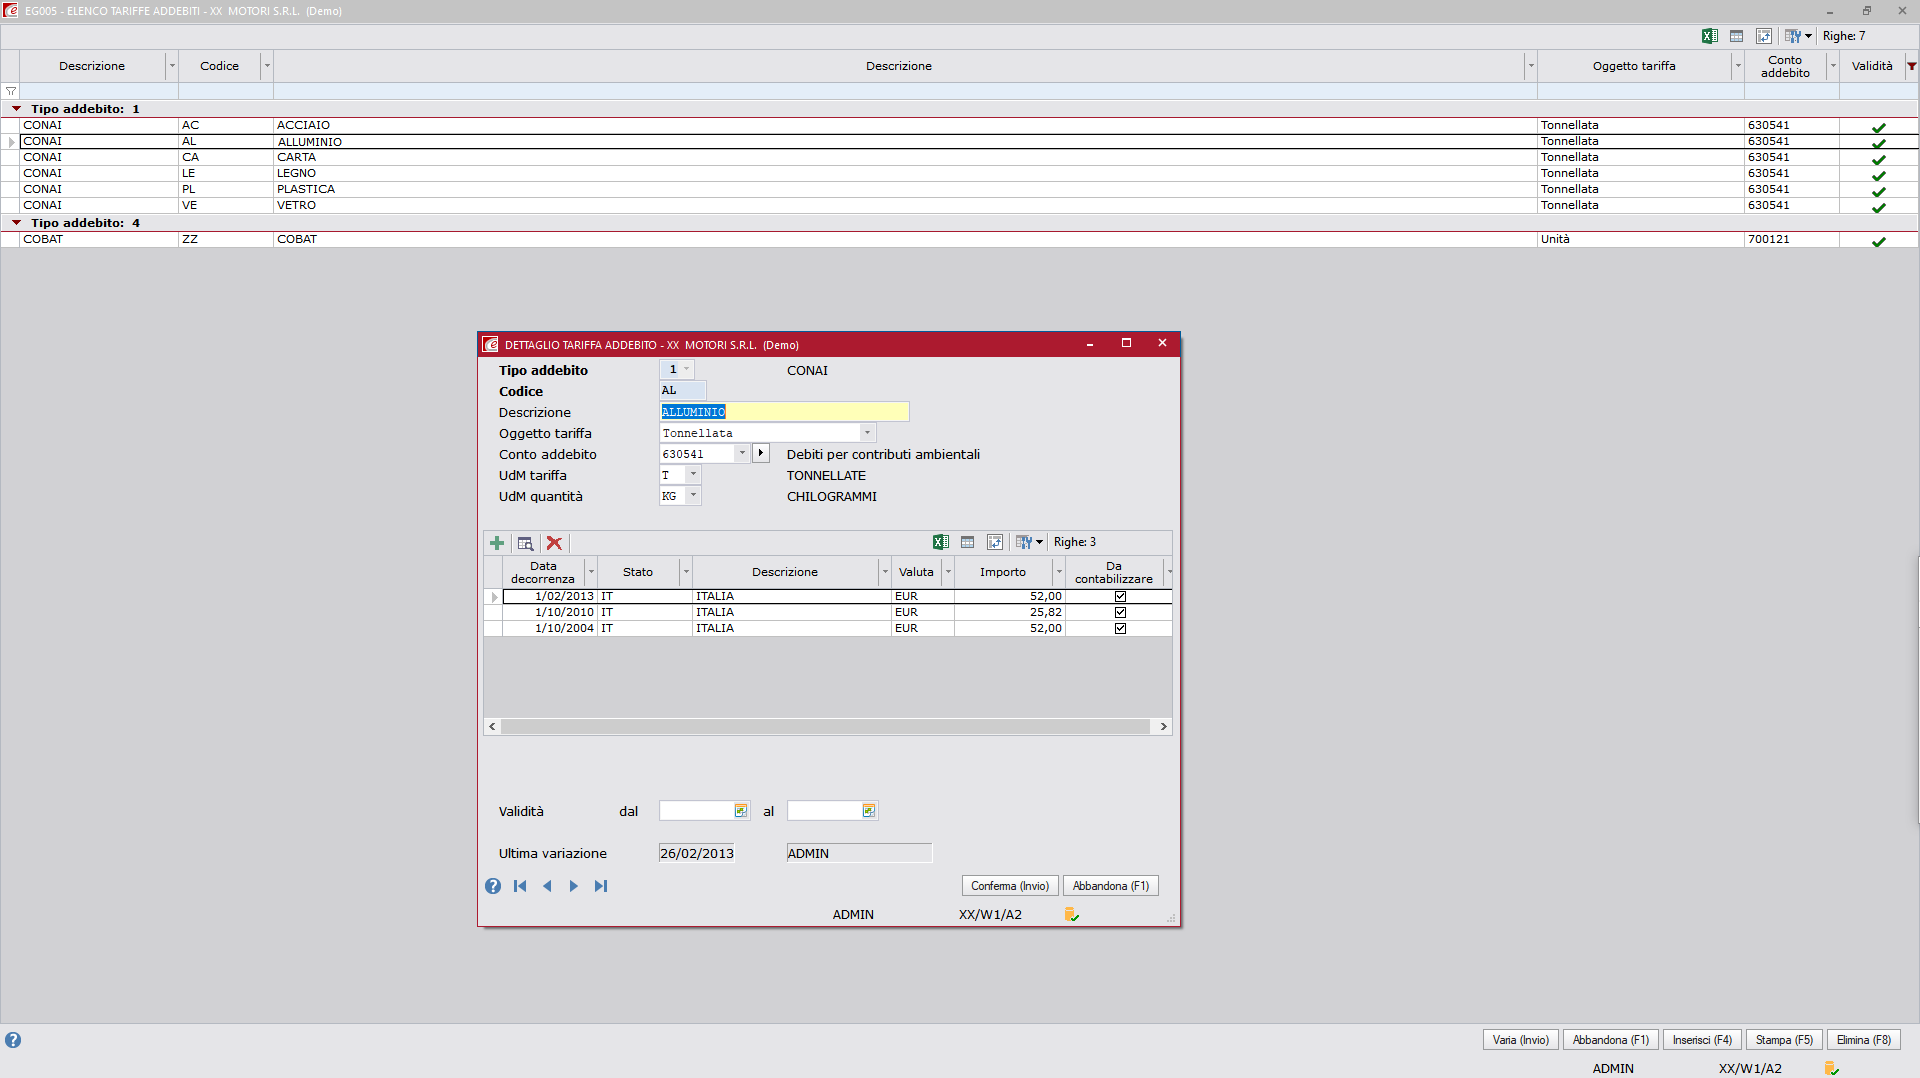Open help icon in main window footer
The width and height of the screenshot is (1920, 1078).
[x=13, y=1040]
